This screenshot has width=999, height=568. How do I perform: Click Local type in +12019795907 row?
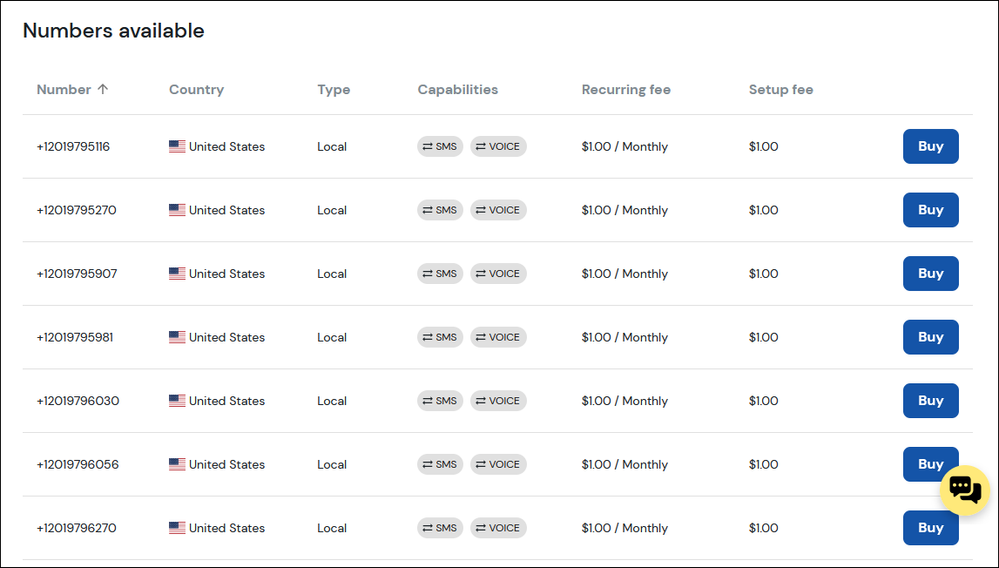tap(332, 274)
